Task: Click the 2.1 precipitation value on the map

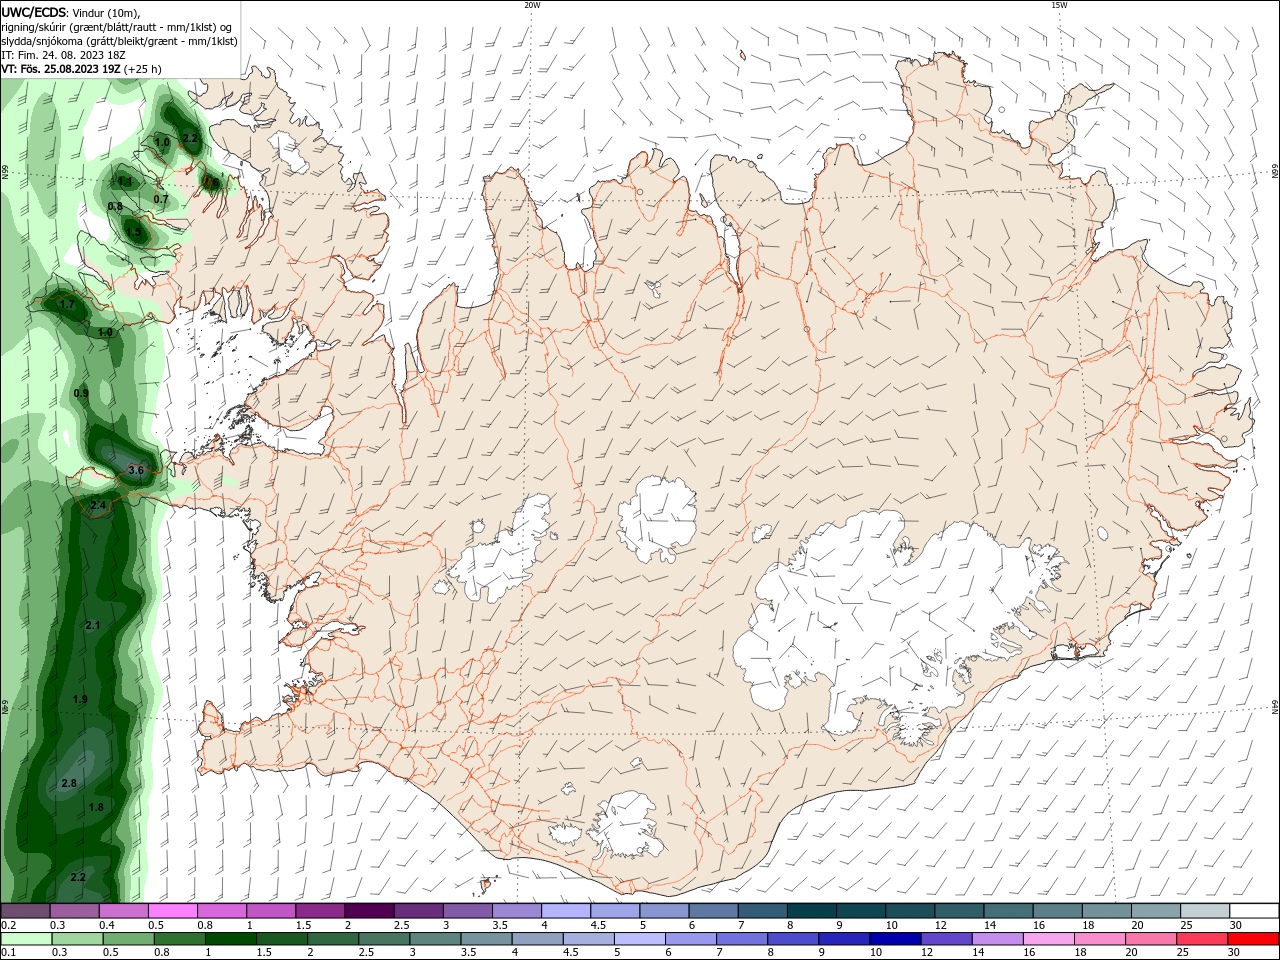Action: pyautogui.click(x=93, y=625)
